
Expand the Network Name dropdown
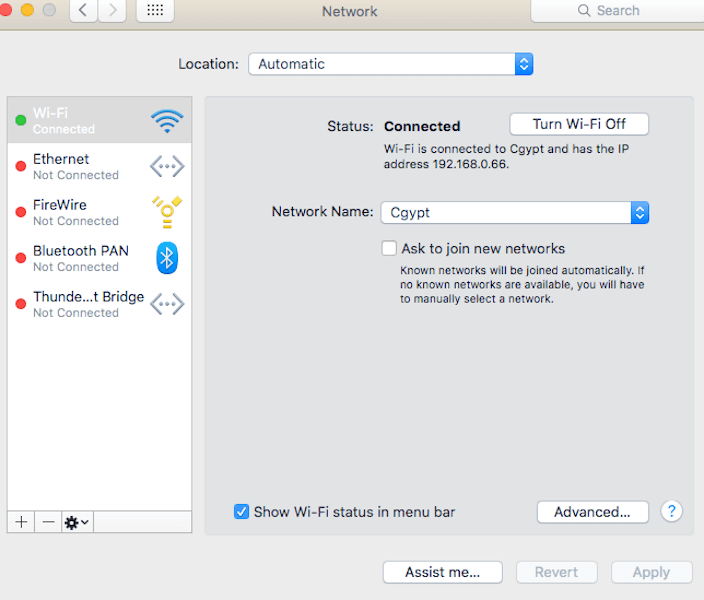coord(514,212)
